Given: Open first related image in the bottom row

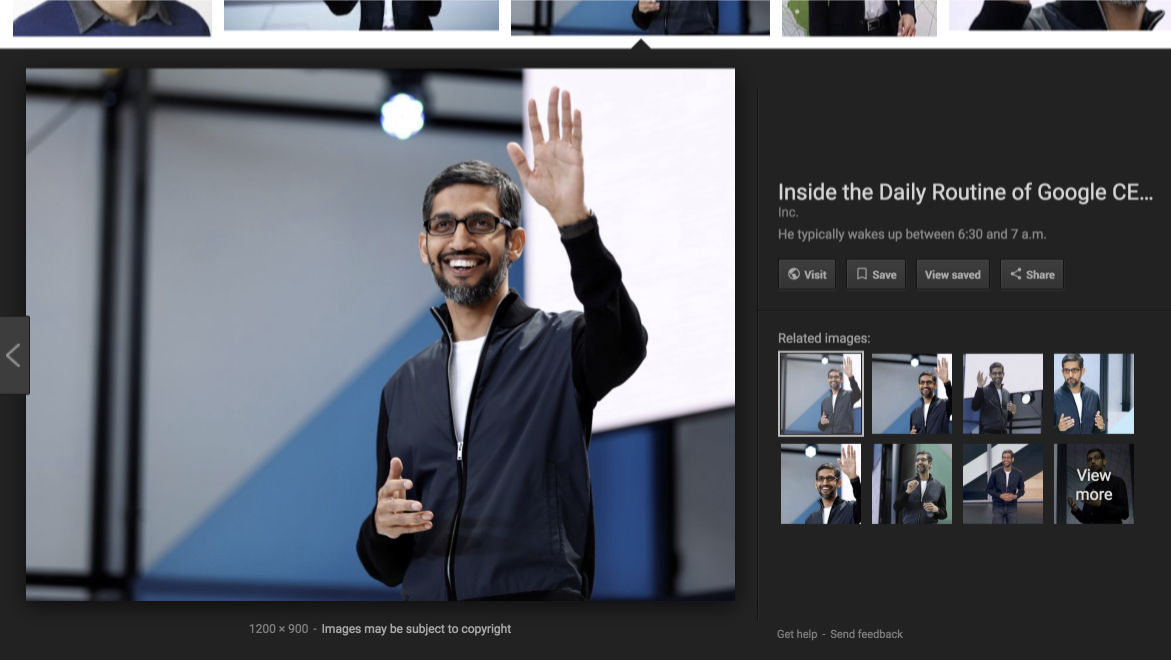Looking at the screenshot, I should (x=820, y=484).
